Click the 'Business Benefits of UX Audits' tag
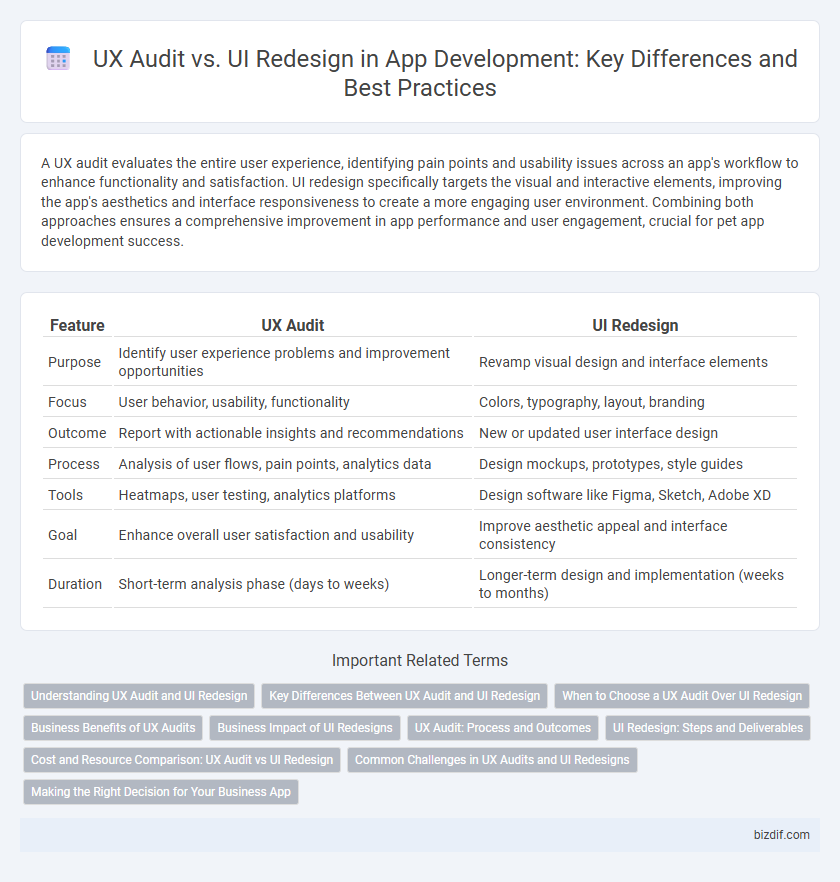Screen dimensions: 840x882 (x=112, y=727)
